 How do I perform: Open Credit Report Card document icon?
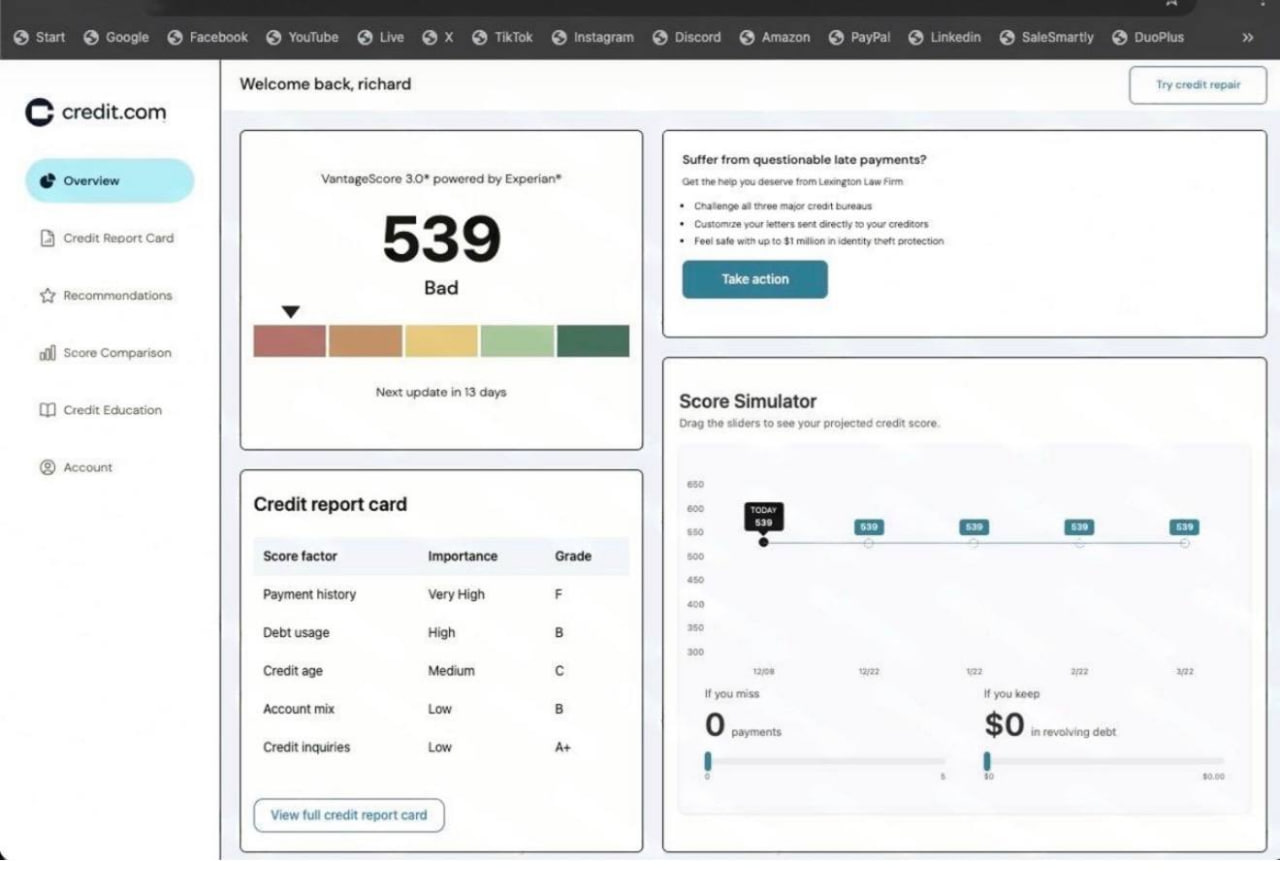(x=47, y=238)
